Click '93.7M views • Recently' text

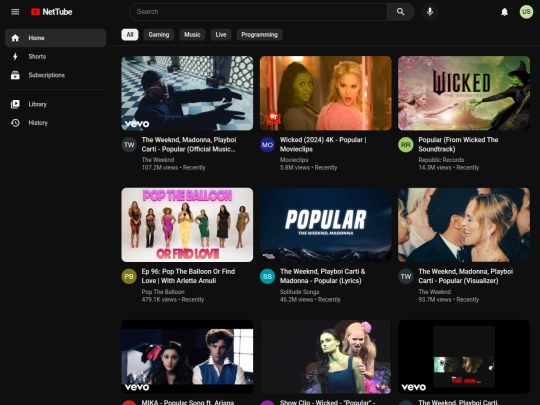coord(448,300)
